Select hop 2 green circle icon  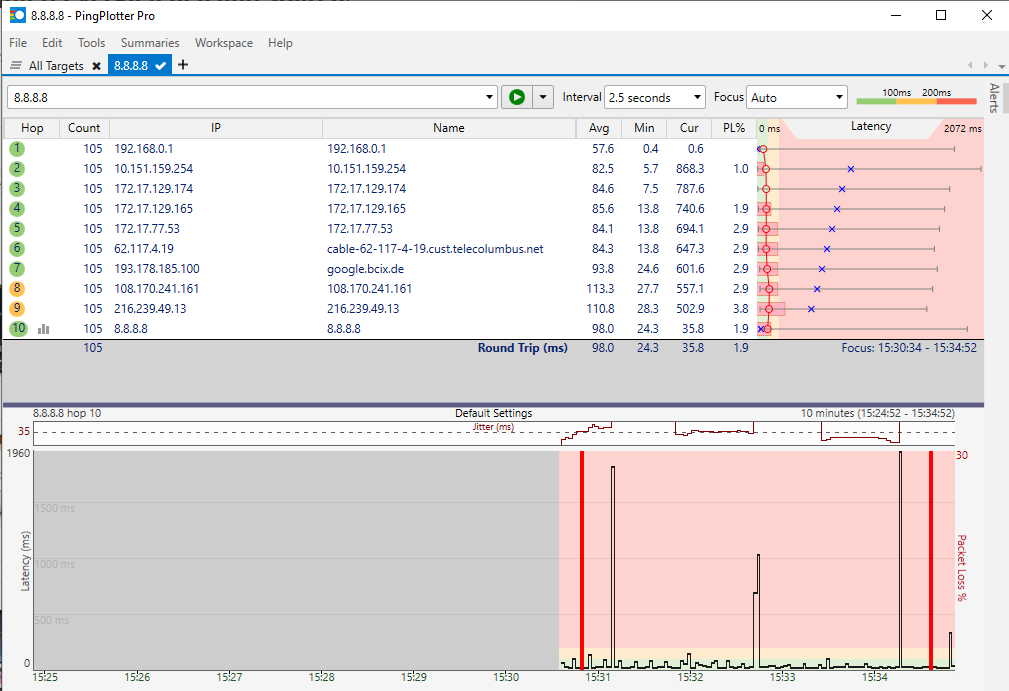(x=17, y=169)
